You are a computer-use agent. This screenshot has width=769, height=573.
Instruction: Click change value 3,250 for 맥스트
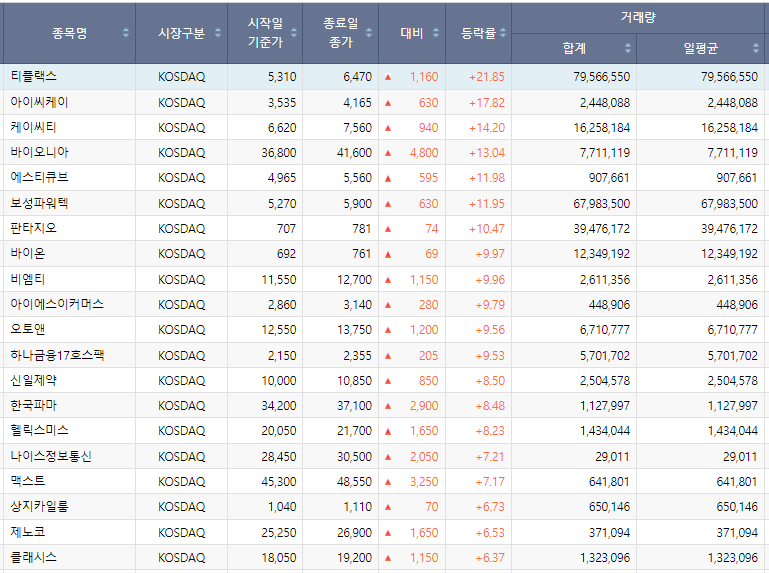pyautogui.click(x=424, y=482)
